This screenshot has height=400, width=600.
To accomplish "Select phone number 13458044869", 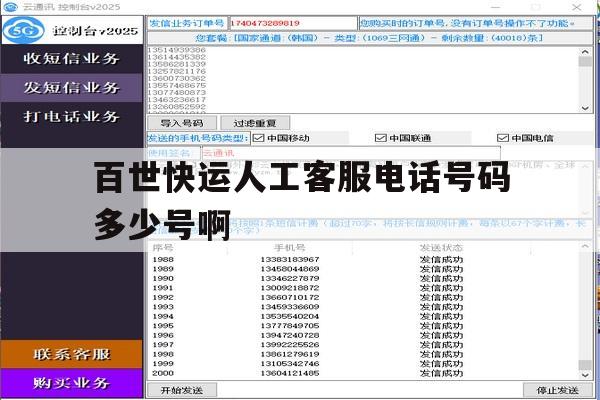I will pos(290,269).
